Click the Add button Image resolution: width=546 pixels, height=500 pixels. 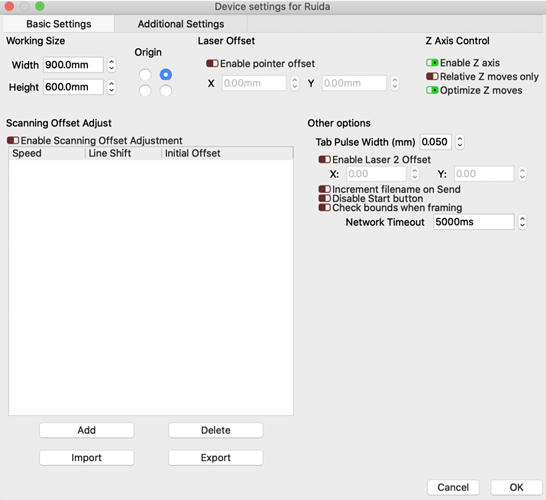(87, 430)
